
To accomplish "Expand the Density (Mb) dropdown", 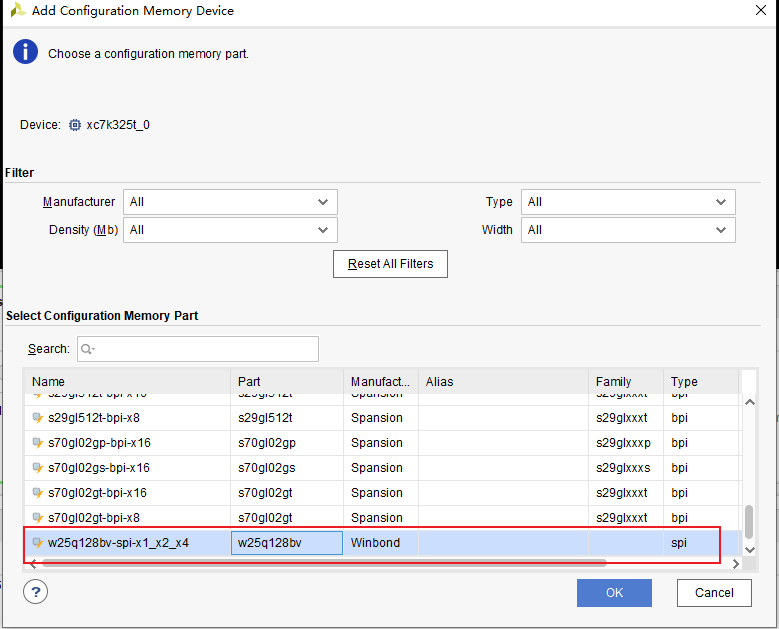I will point(230,230).
